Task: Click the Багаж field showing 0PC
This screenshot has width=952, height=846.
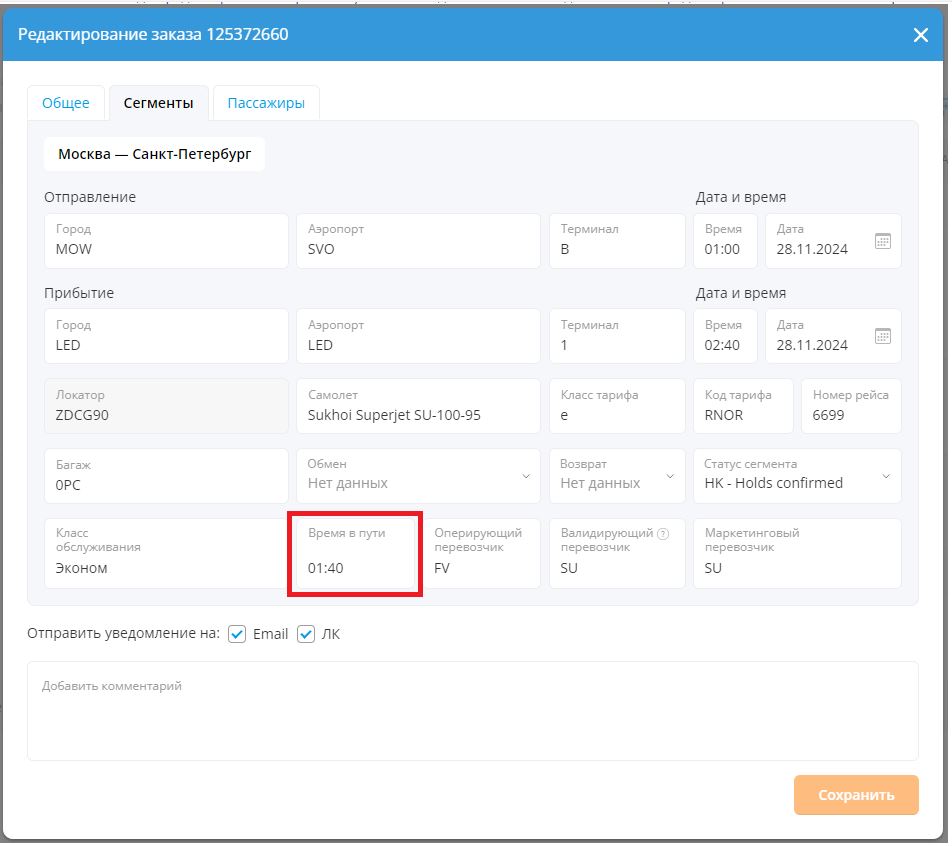Action: (x=166, y=476)
